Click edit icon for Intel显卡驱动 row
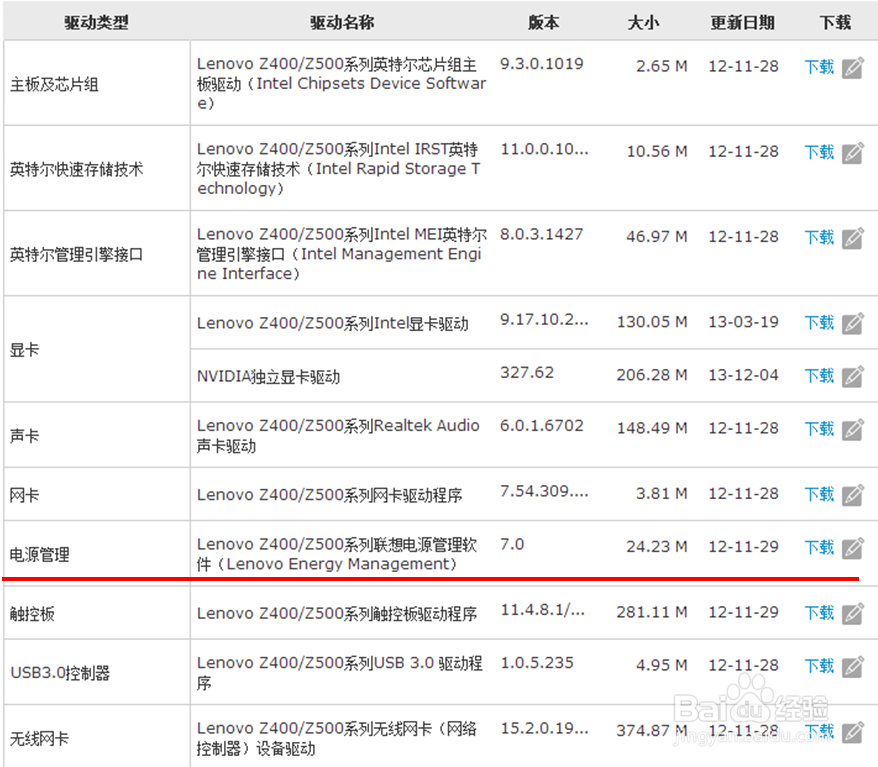This screenshot has width=878, height=767. (853, 323)
